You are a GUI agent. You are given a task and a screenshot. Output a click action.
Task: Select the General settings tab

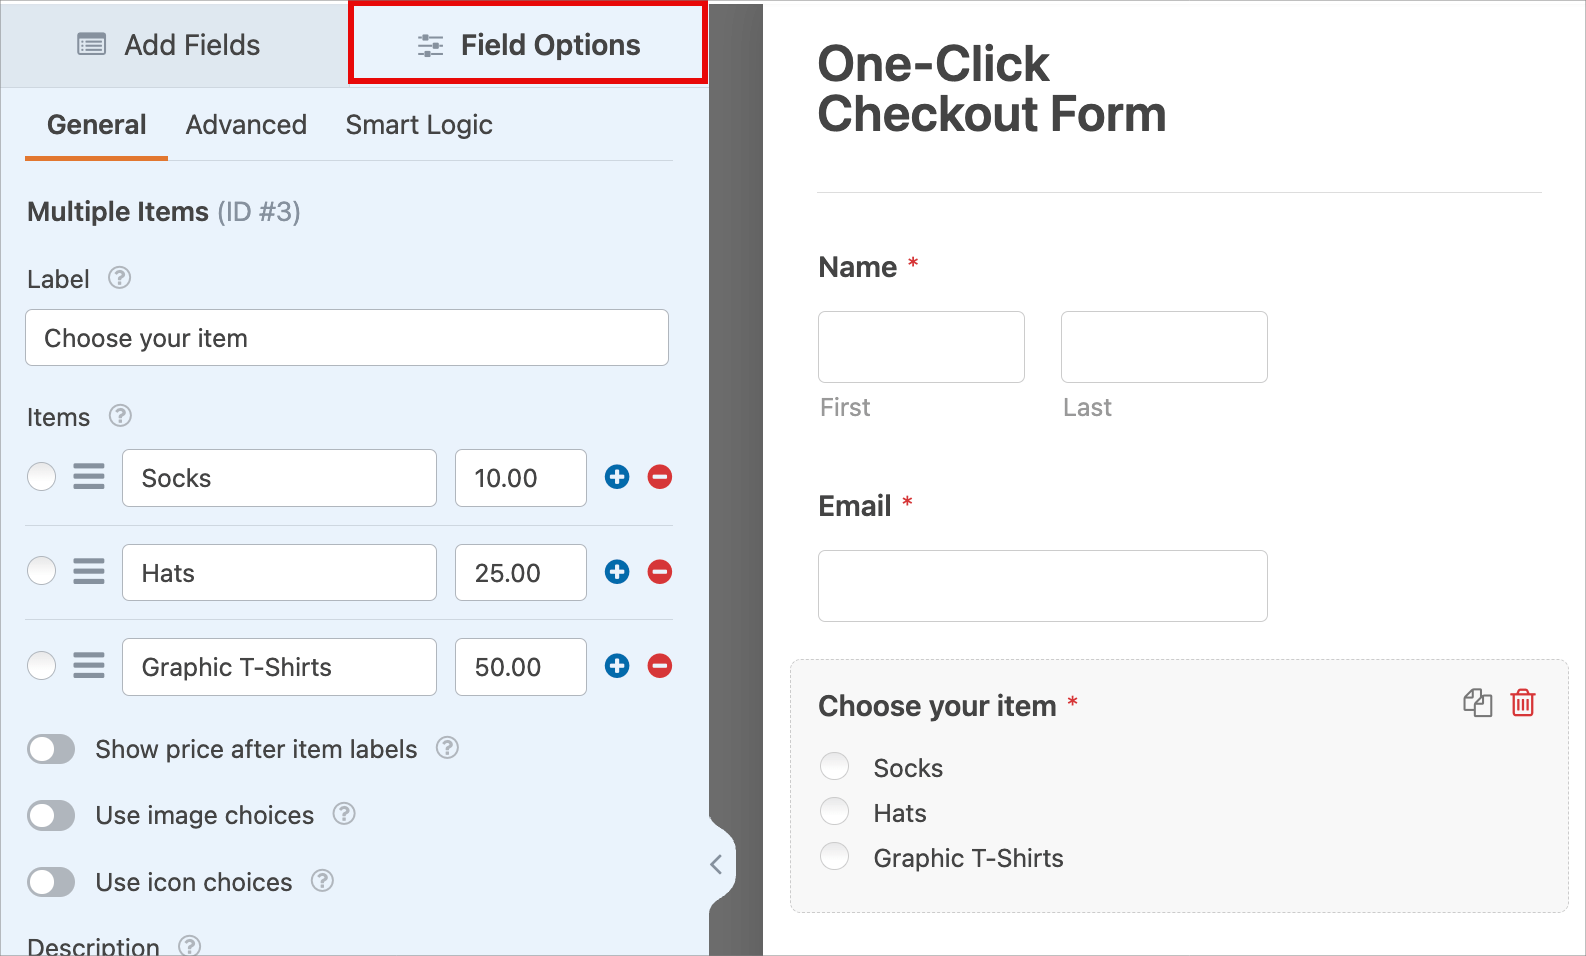pyautogui.click(x=96, y=124)
